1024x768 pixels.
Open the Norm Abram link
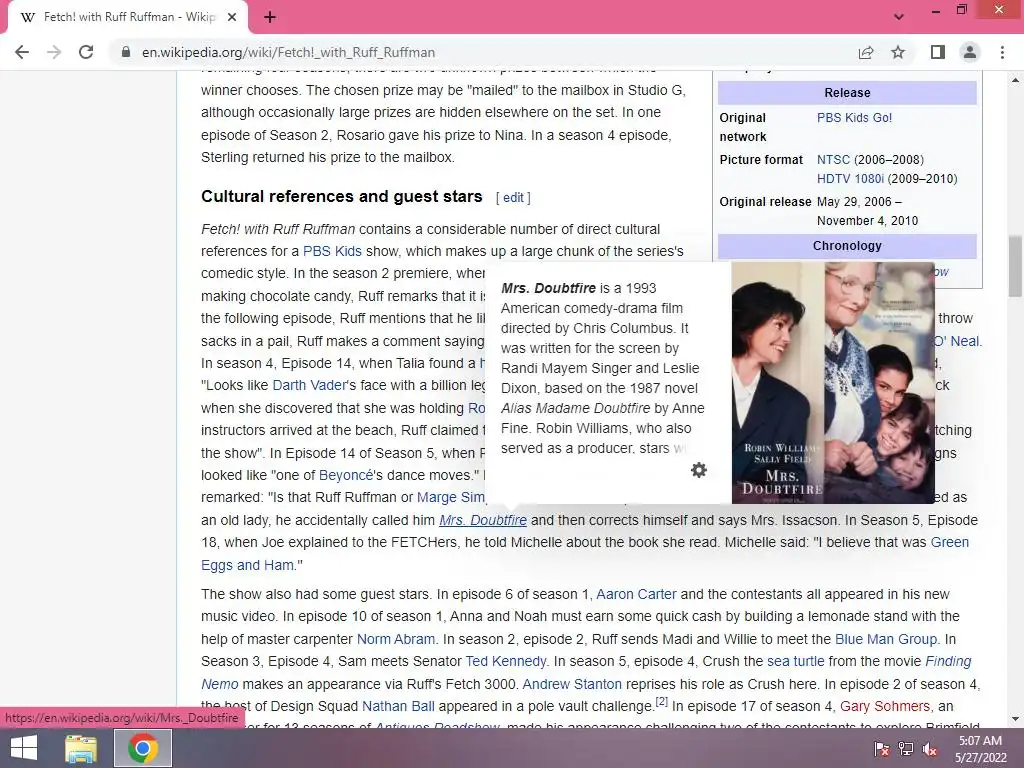[396, 639]
